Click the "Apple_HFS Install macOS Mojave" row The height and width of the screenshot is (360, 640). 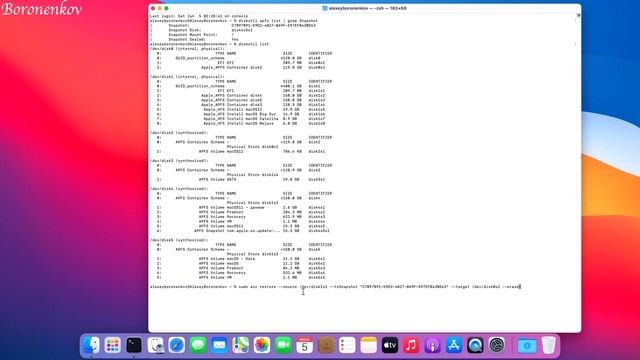point(241,123)
